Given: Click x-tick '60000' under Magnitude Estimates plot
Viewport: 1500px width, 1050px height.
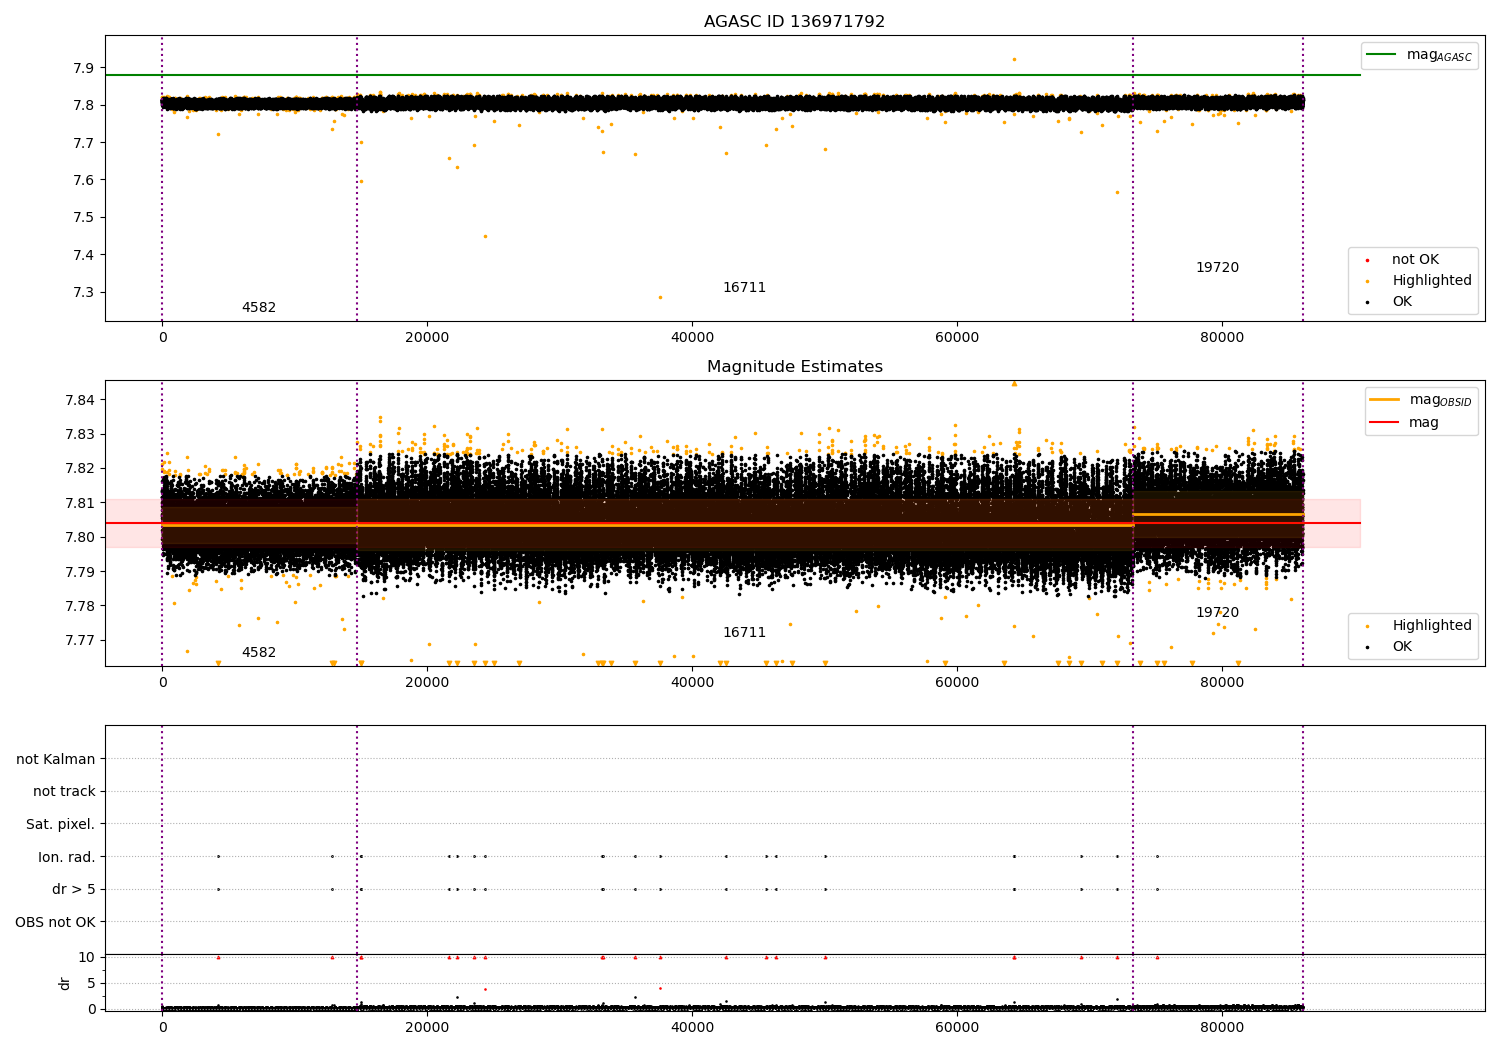Looking at the screenshot, I should pyautogui.click(x=957, y=683).
